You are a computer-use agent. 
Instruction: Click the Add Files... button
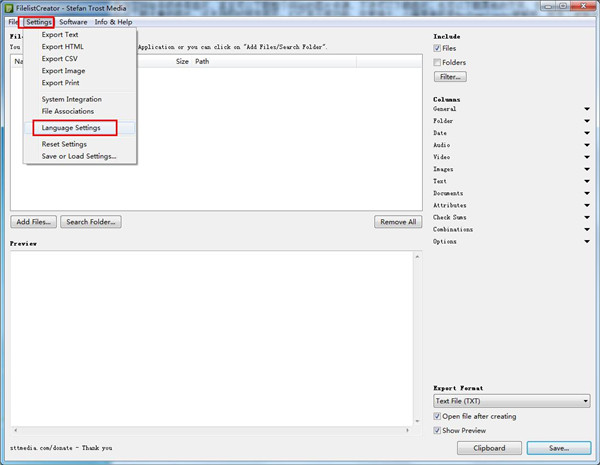pyautogui.click(x=34, y=222)
